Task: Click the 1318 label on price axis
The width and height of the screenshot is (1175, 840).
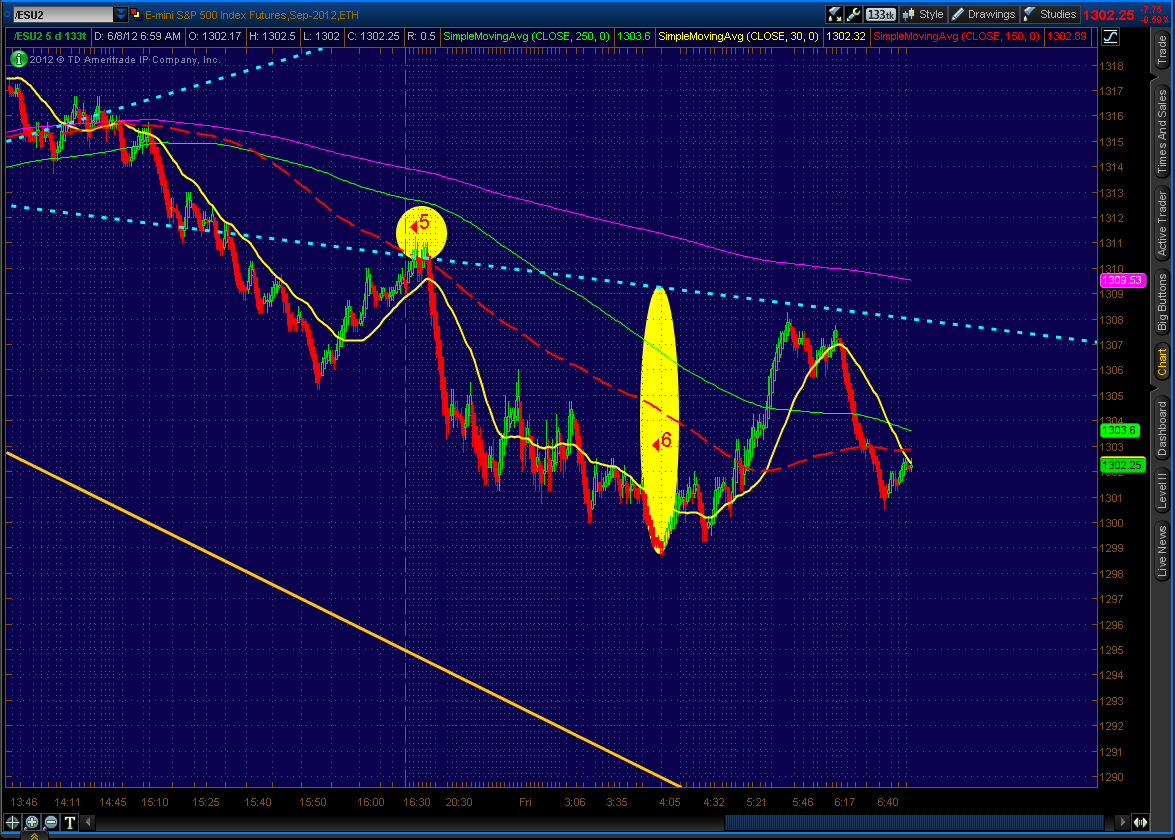Action: point(1111,66)
